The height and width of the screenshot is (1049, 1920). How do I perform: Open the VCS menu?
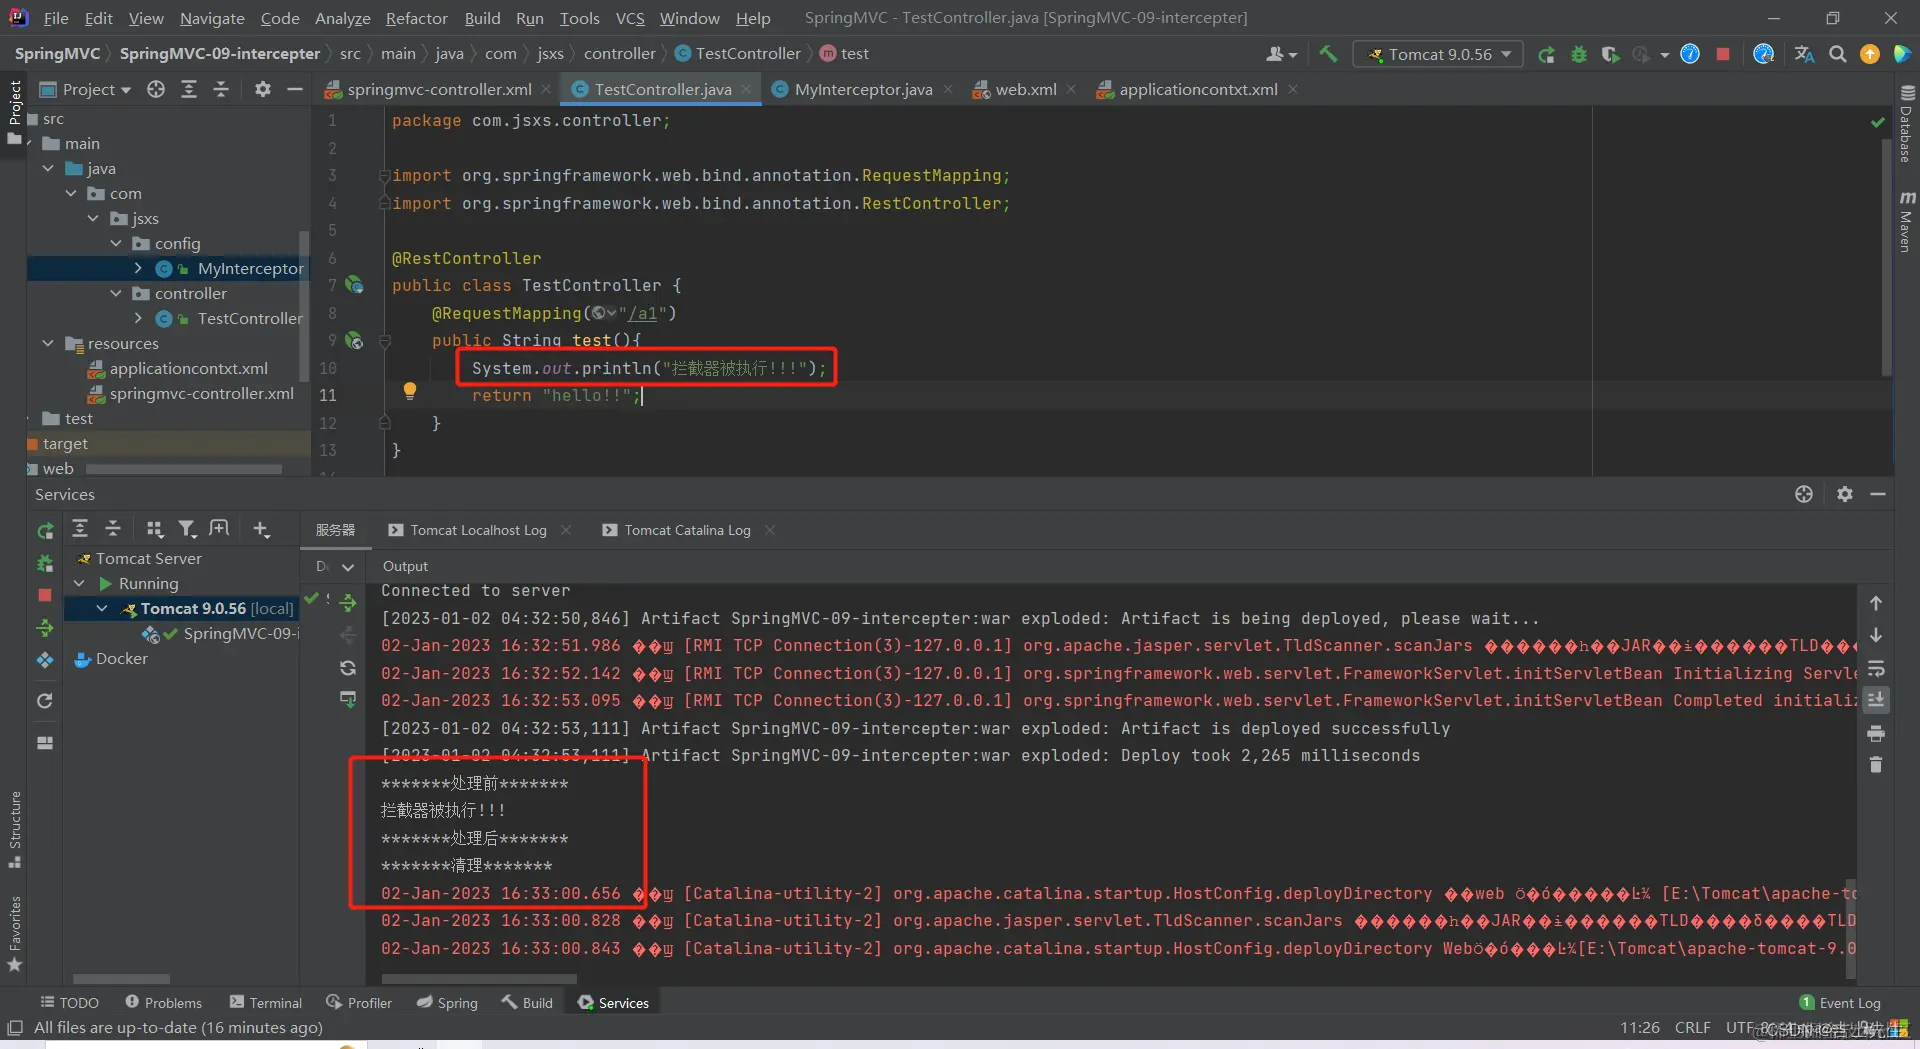pos(630,18)
